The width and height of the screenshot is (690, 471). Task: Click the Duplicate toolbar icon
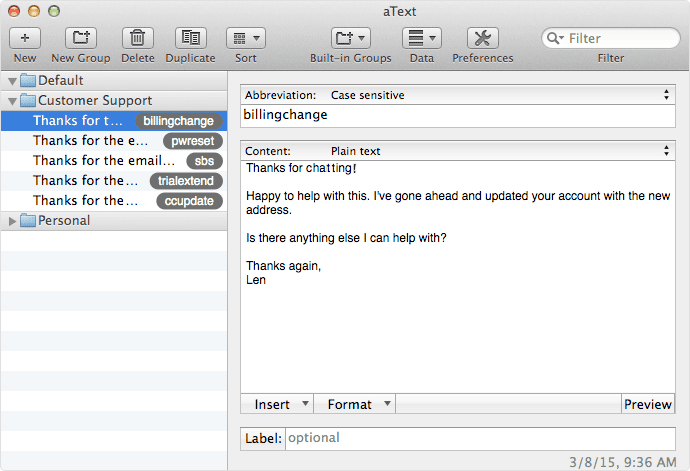(x=190, y=38)
